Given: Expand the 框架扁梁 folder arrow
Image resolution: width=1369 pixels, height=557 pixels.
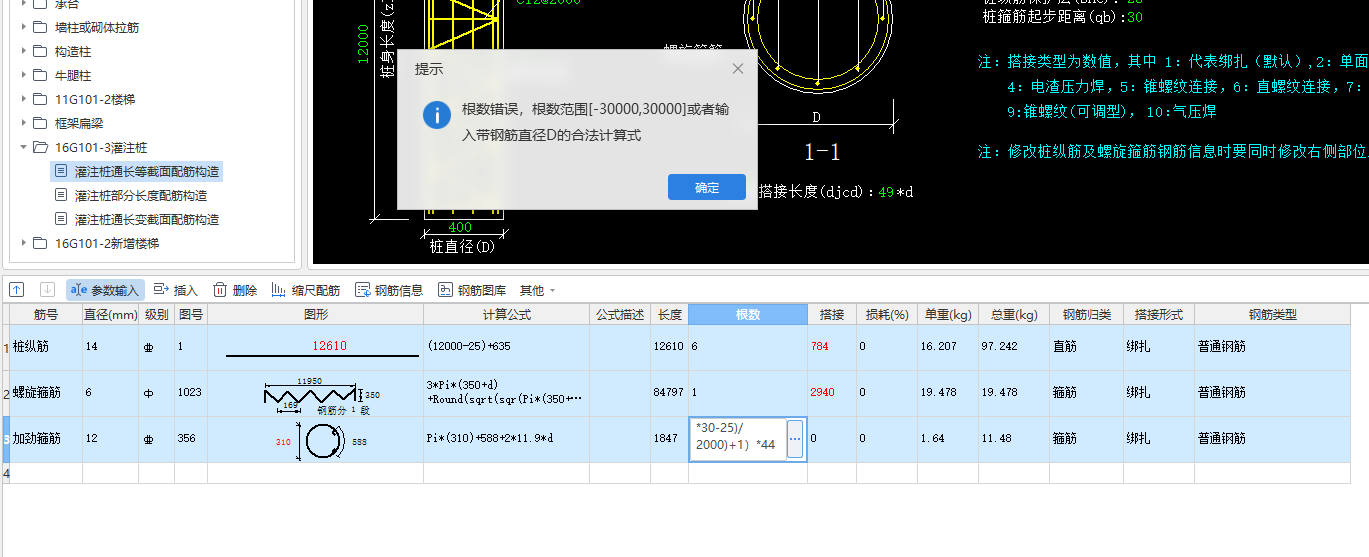Looking at the screenshot, I should pyautogui.click(x=24, y=123).
